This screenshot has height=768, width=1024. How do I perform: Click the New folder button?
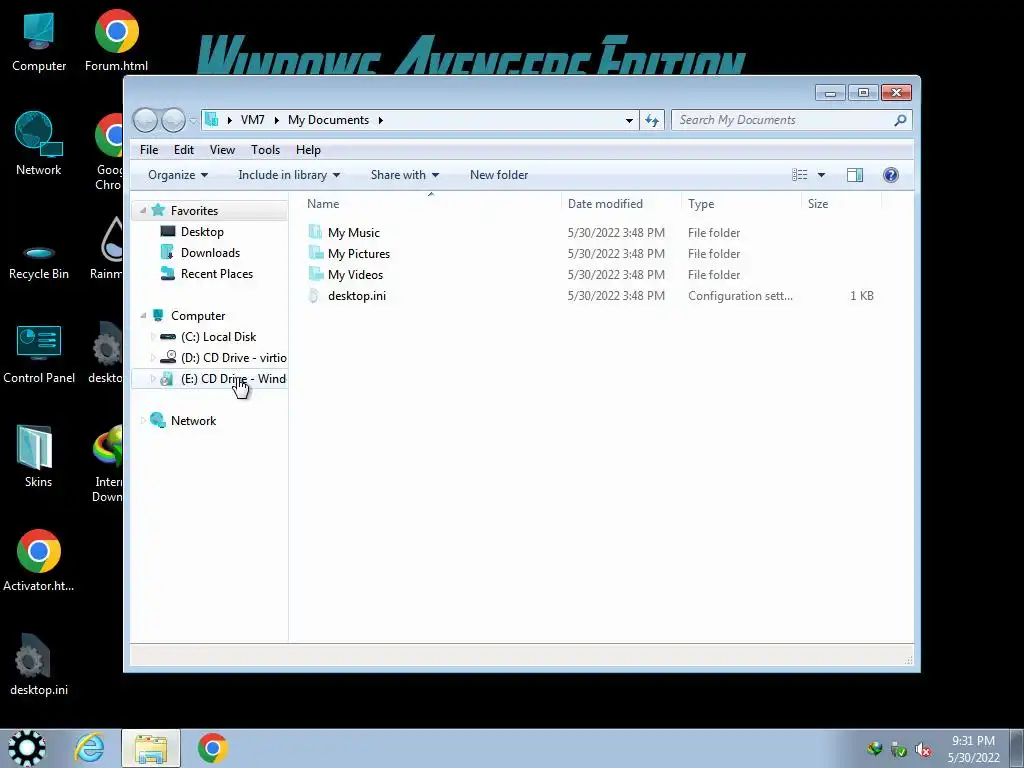point(499,175)
